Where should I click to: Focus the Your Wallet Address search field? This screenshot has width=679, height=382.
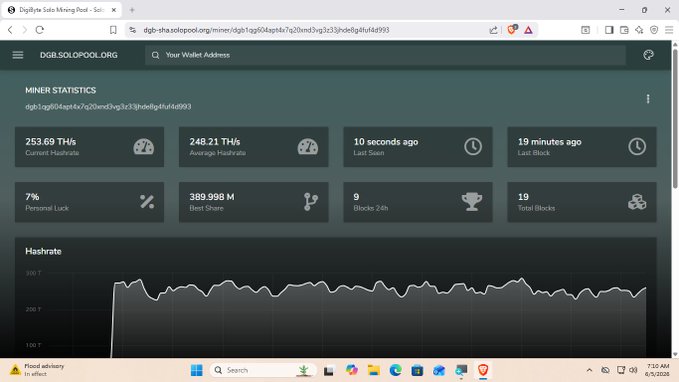coord(385,55)
